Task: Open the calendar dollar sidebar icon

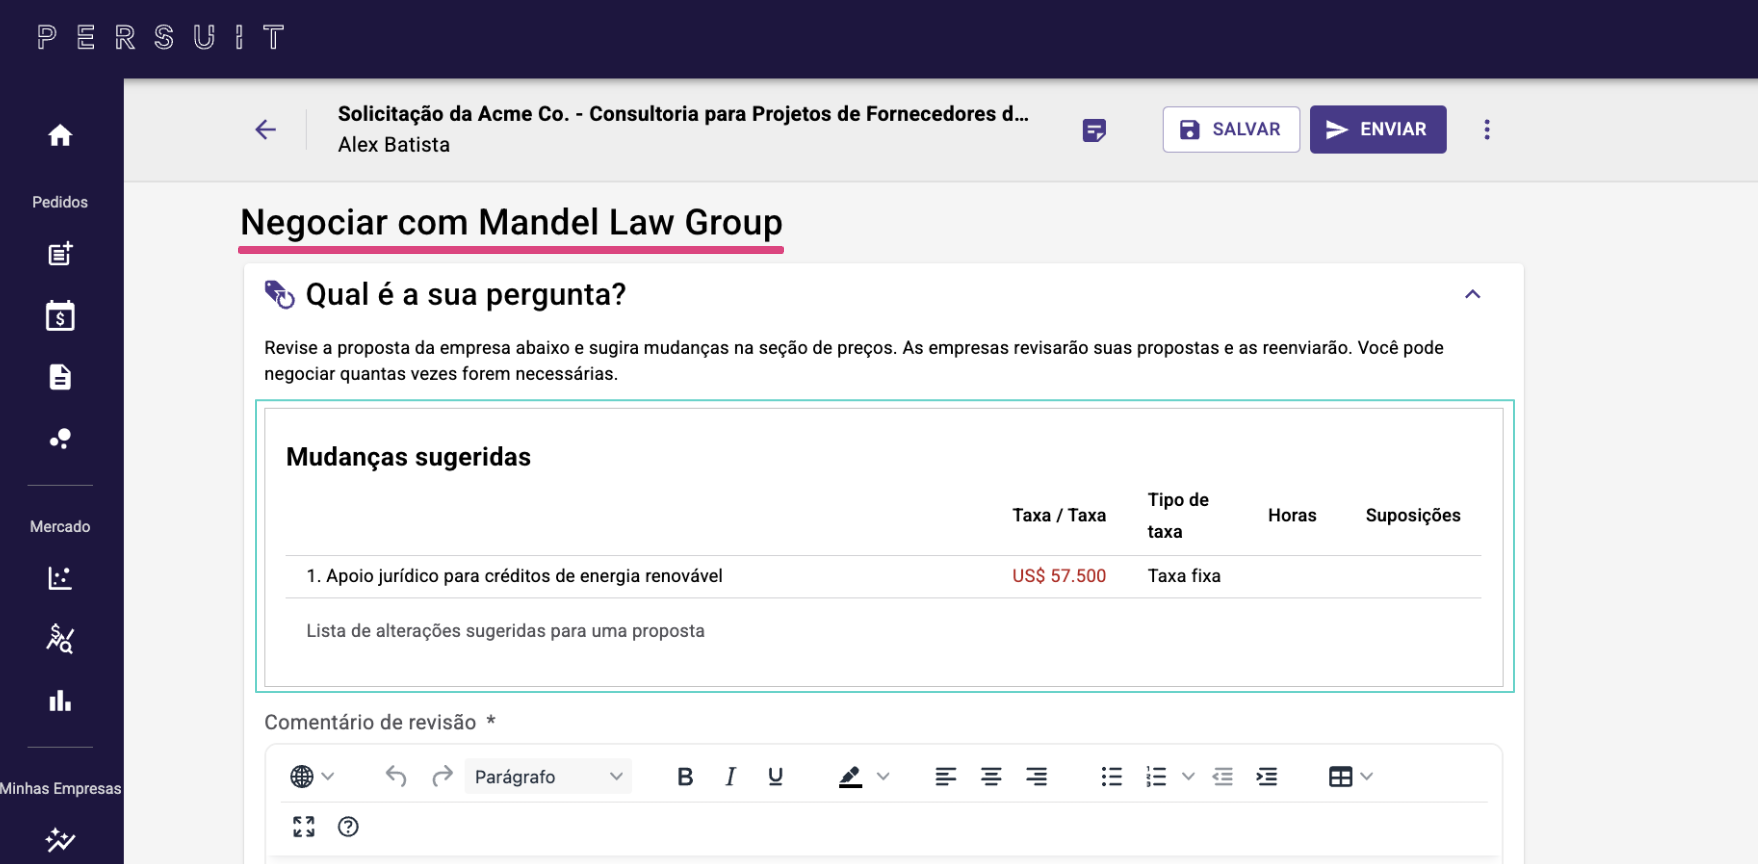Action: pos(60,316)
